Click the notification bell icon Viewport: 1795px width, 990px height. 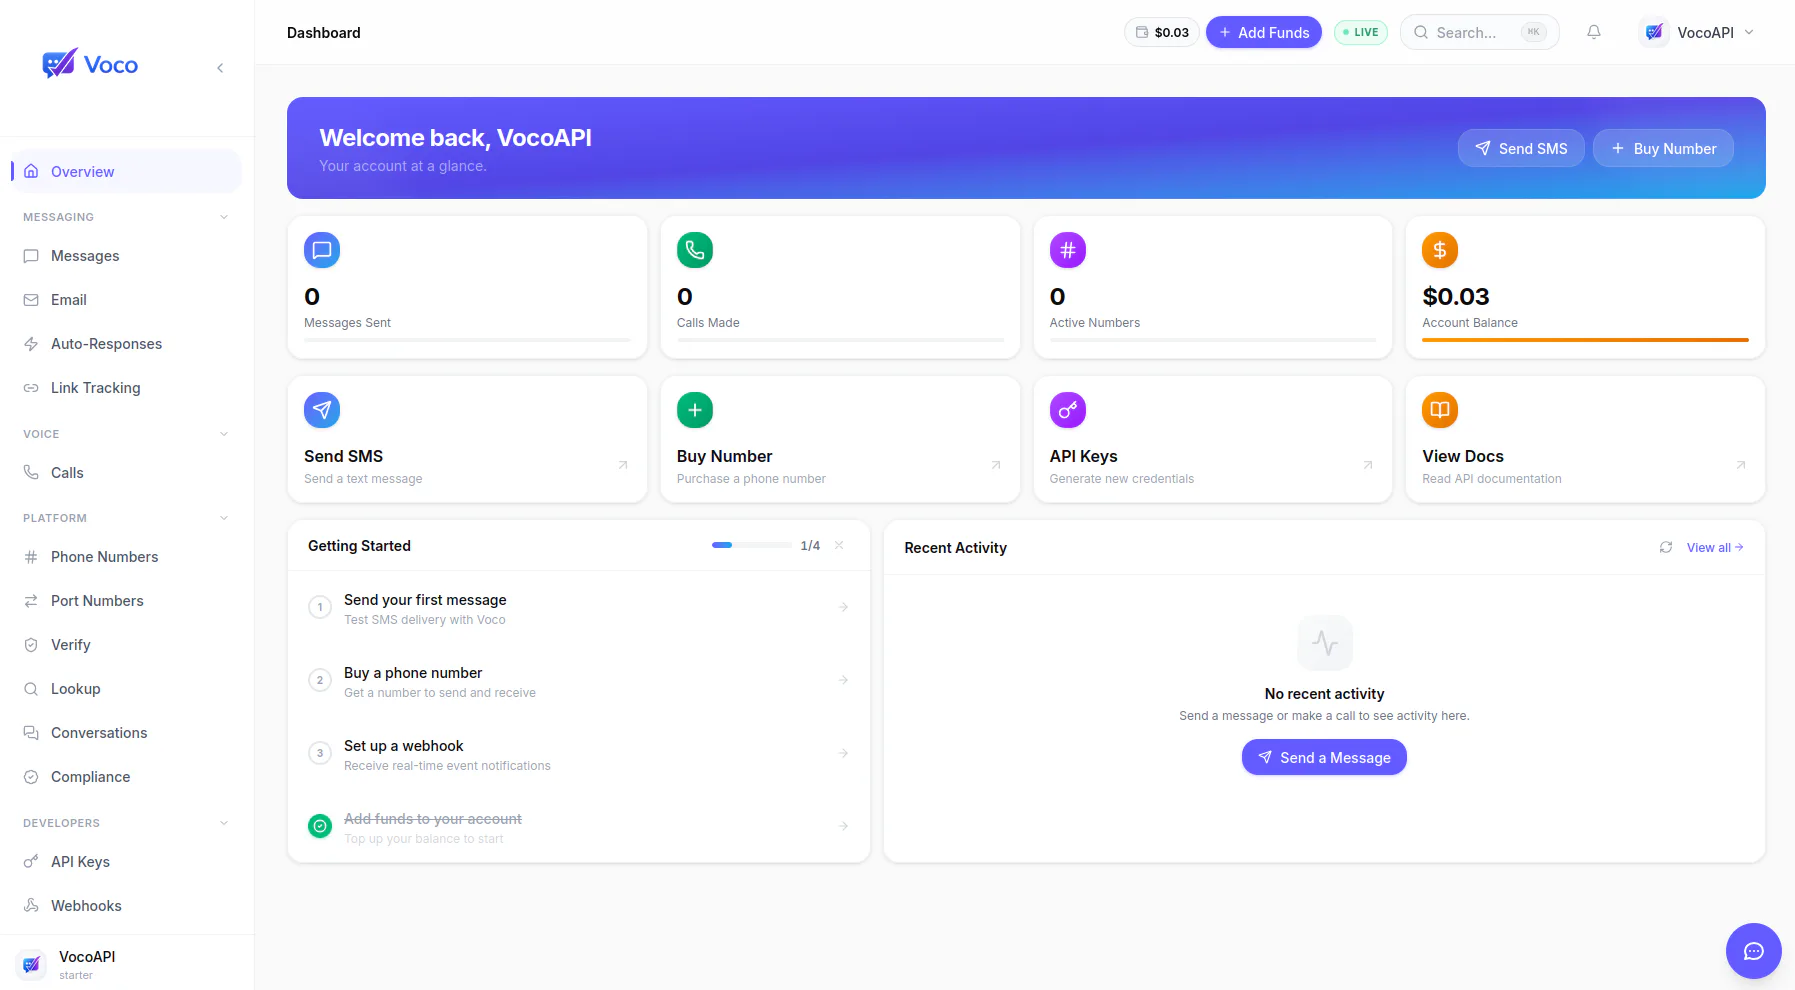pyautogui.click(x=1594, y=32)
